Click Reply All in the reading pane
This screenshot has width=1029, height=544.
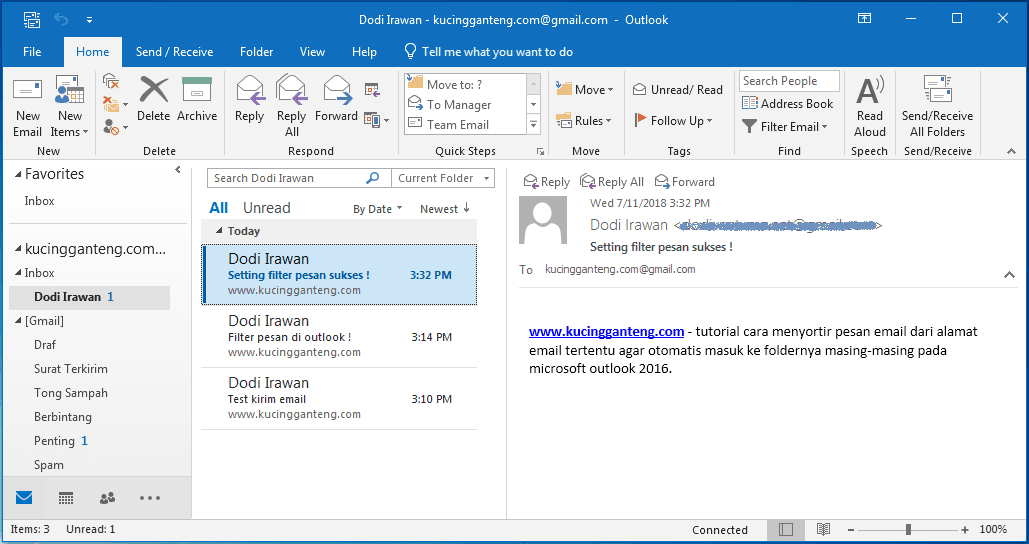pyautogui.click(x=612, y=182)
